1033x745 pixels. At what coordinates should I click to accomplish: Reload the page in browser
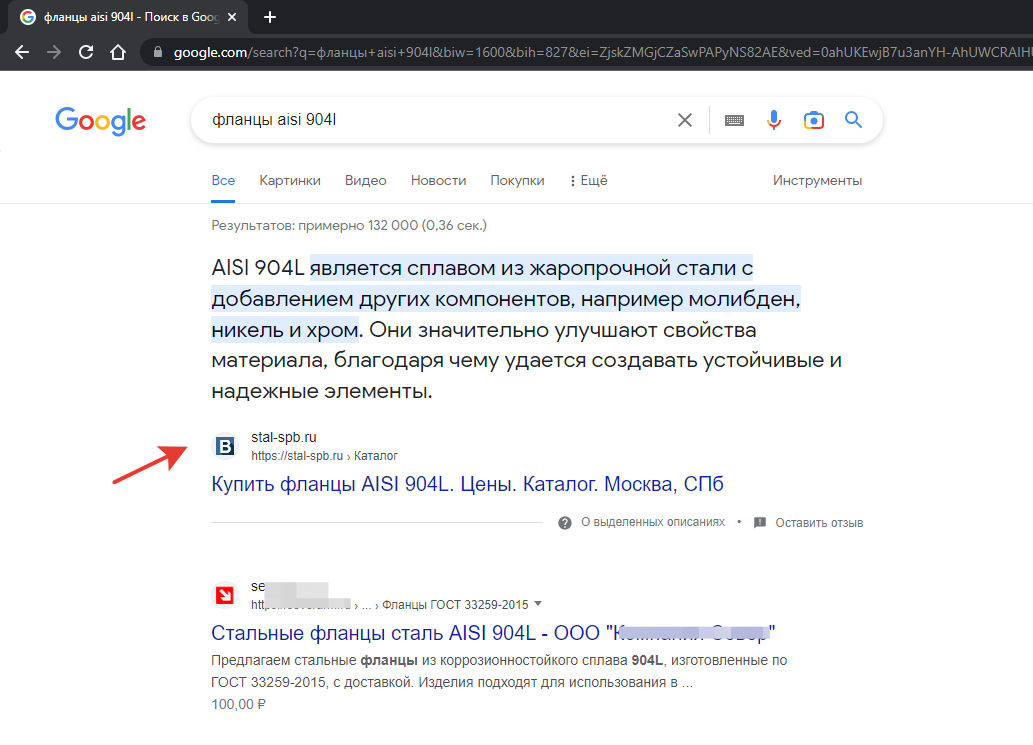(x=86, y=52)
